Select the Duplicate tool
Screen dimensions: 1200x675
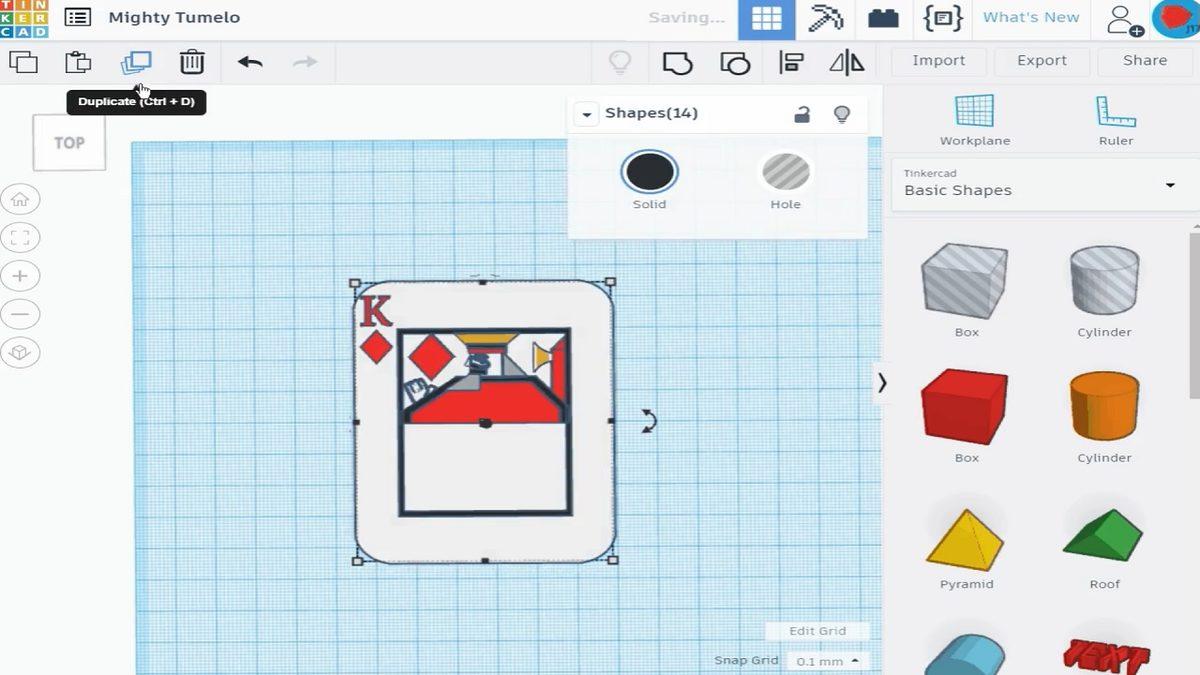pyautogui.click(x=137, y=61)
